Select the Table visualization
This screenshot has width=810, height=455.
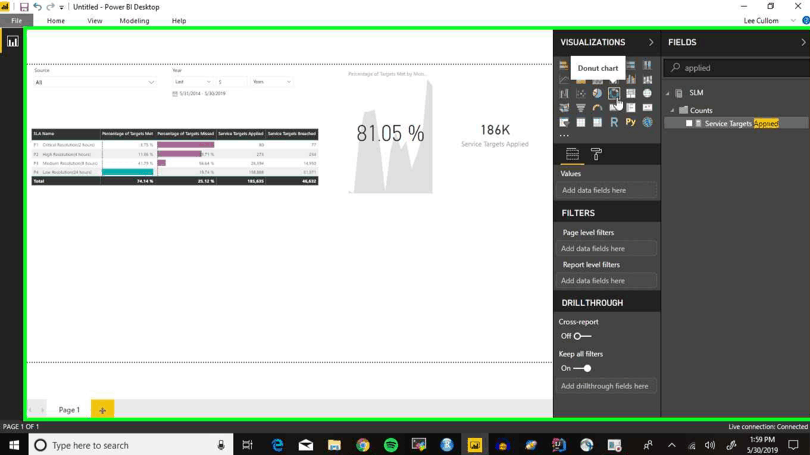tap(581, 122)
